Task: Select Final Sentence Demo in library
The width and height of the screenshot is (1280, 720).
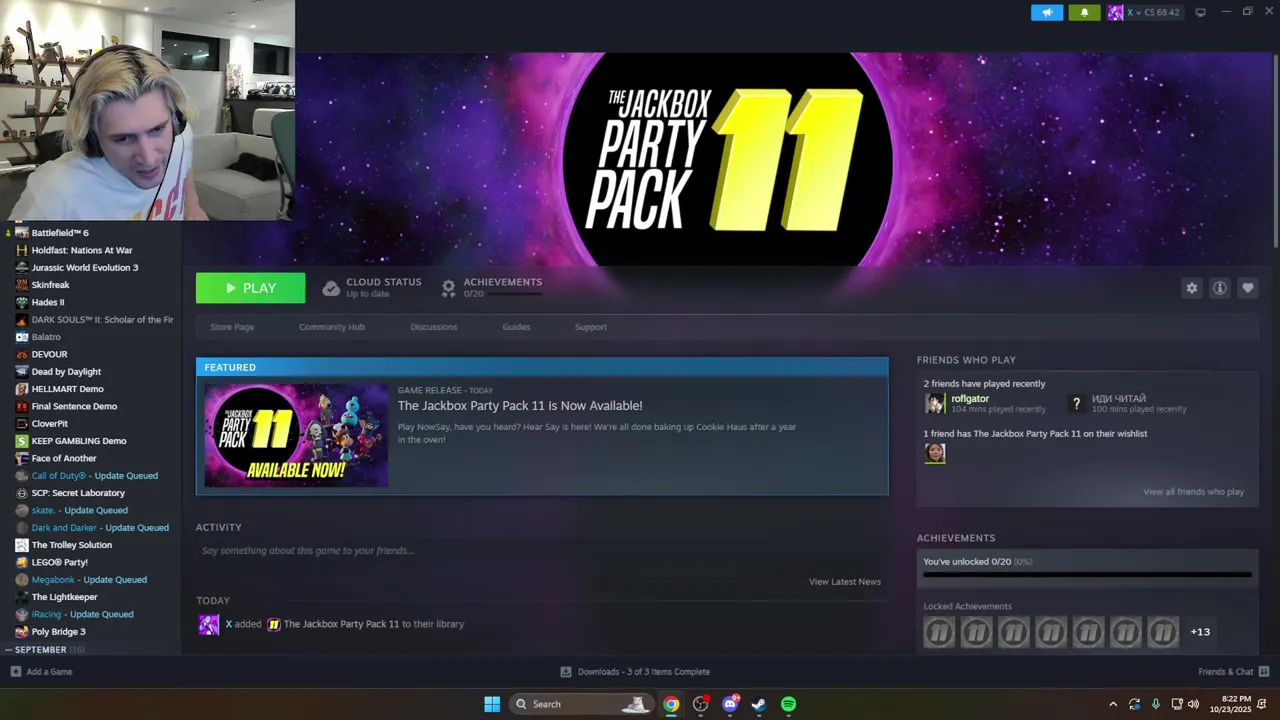Action: pos(74,406)
